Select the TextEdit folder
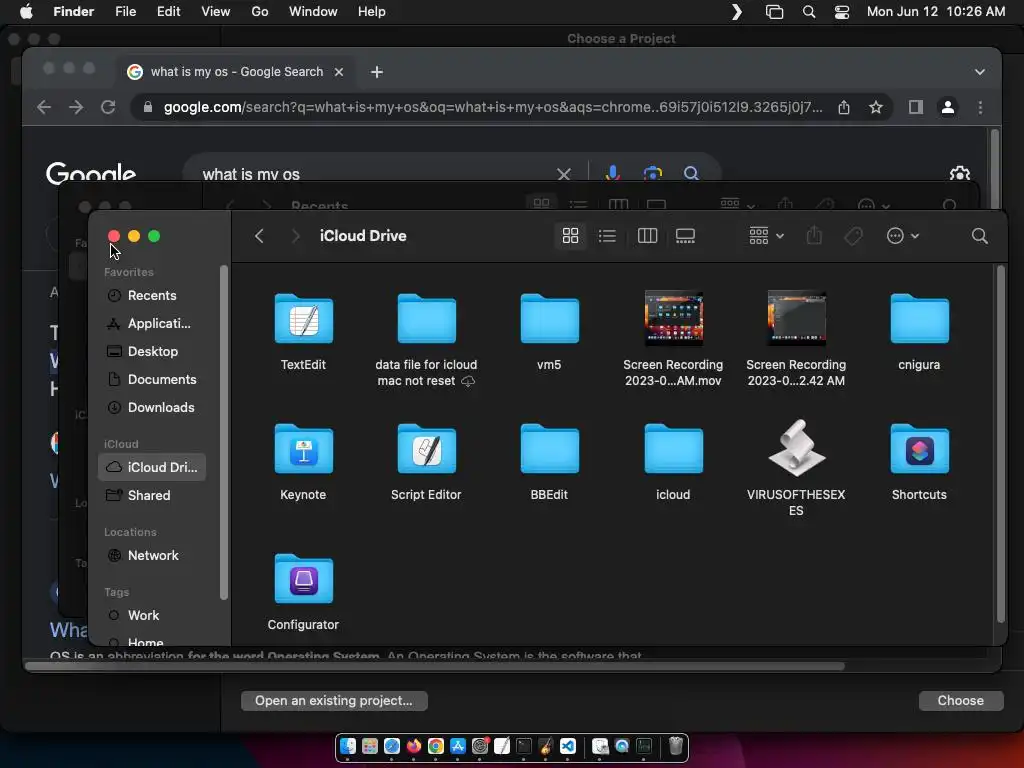This screenshot has width=1024, height=768. point(304,319)
